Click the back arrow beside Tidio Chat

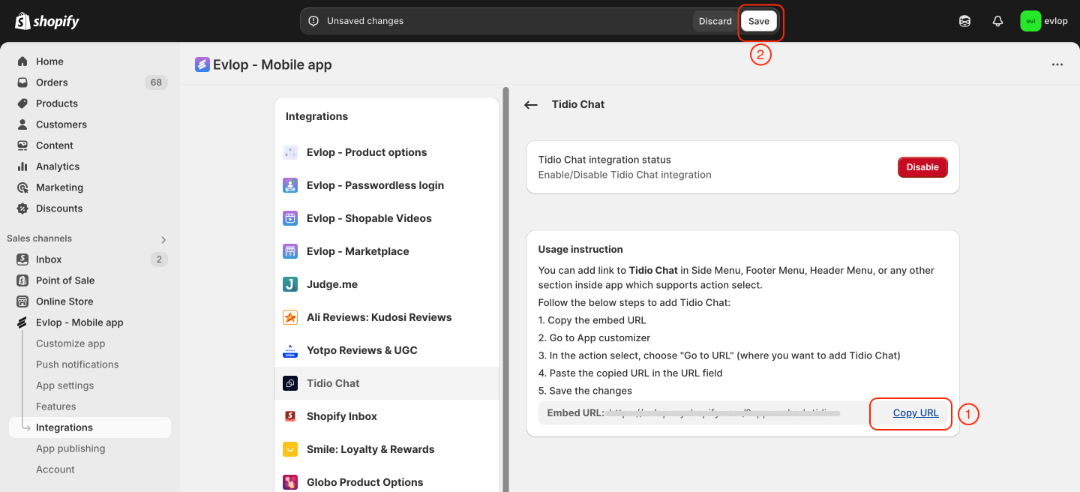tap(531, 105)
